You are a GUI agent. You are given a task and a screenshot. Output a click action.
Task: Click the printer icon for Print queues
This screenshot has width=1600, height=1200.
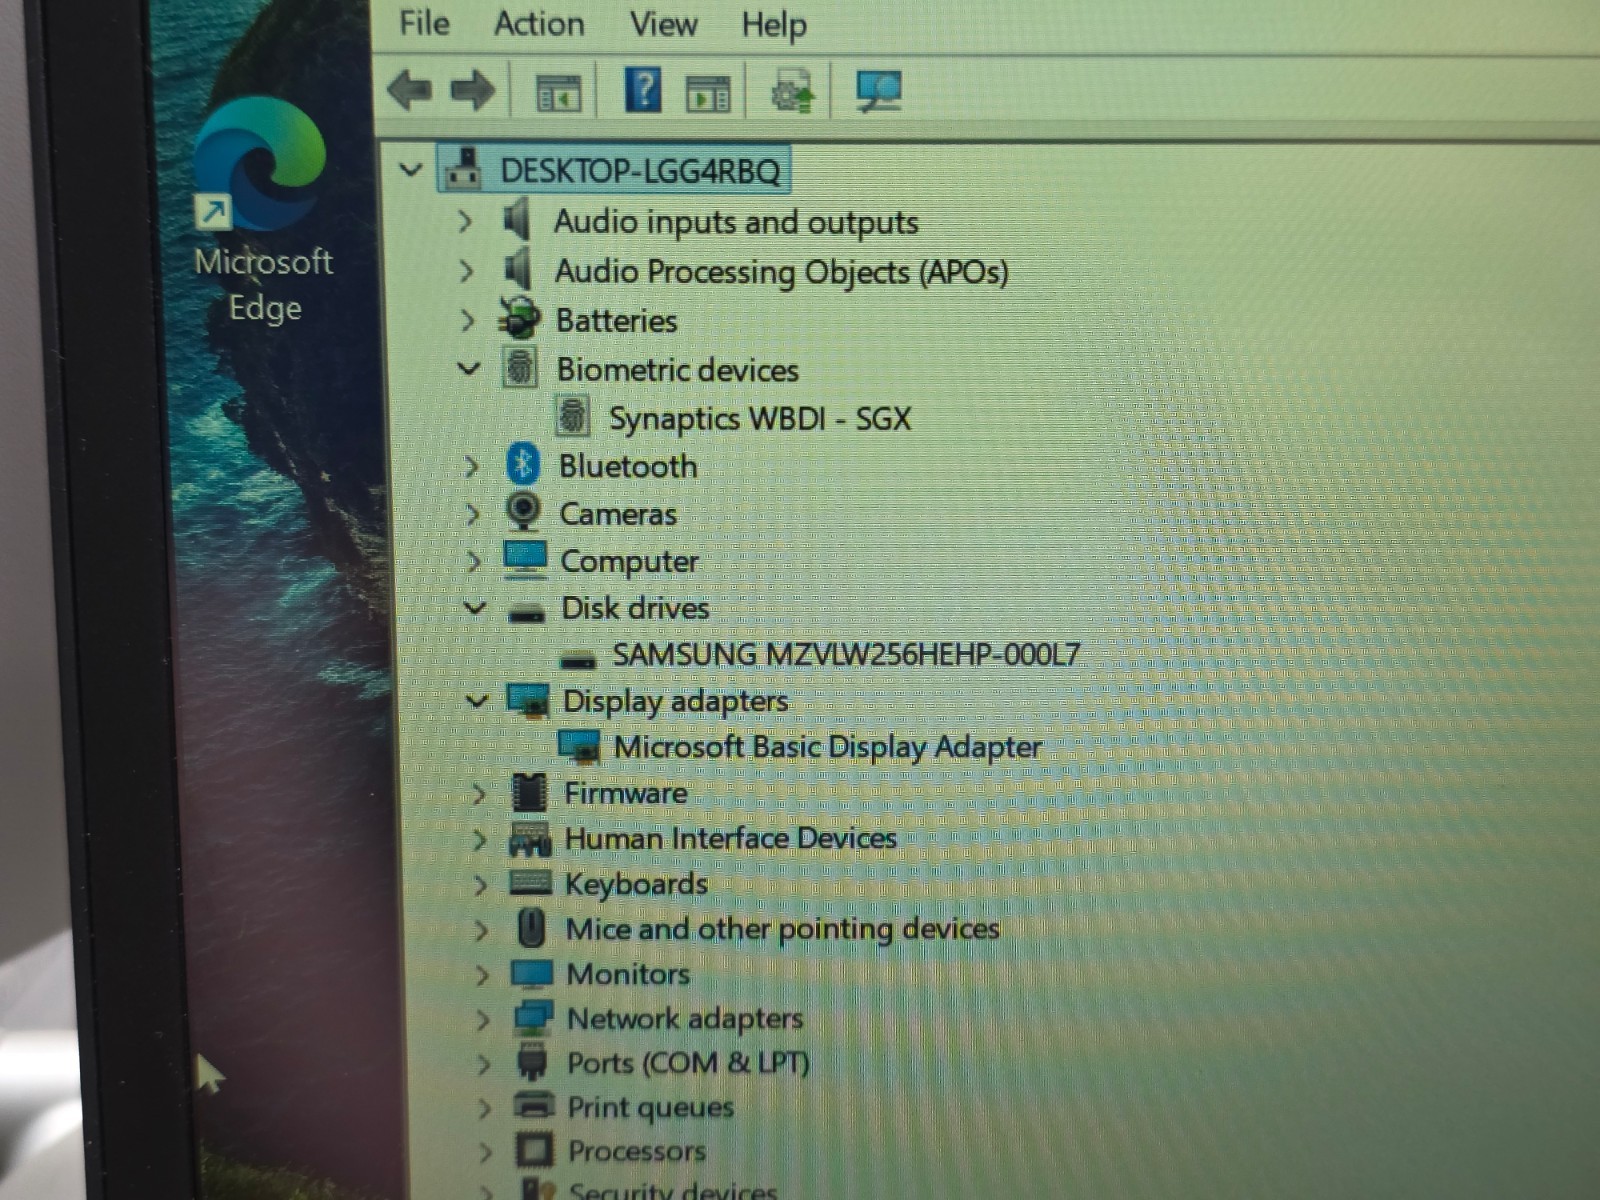click(x=534, y=1106)
